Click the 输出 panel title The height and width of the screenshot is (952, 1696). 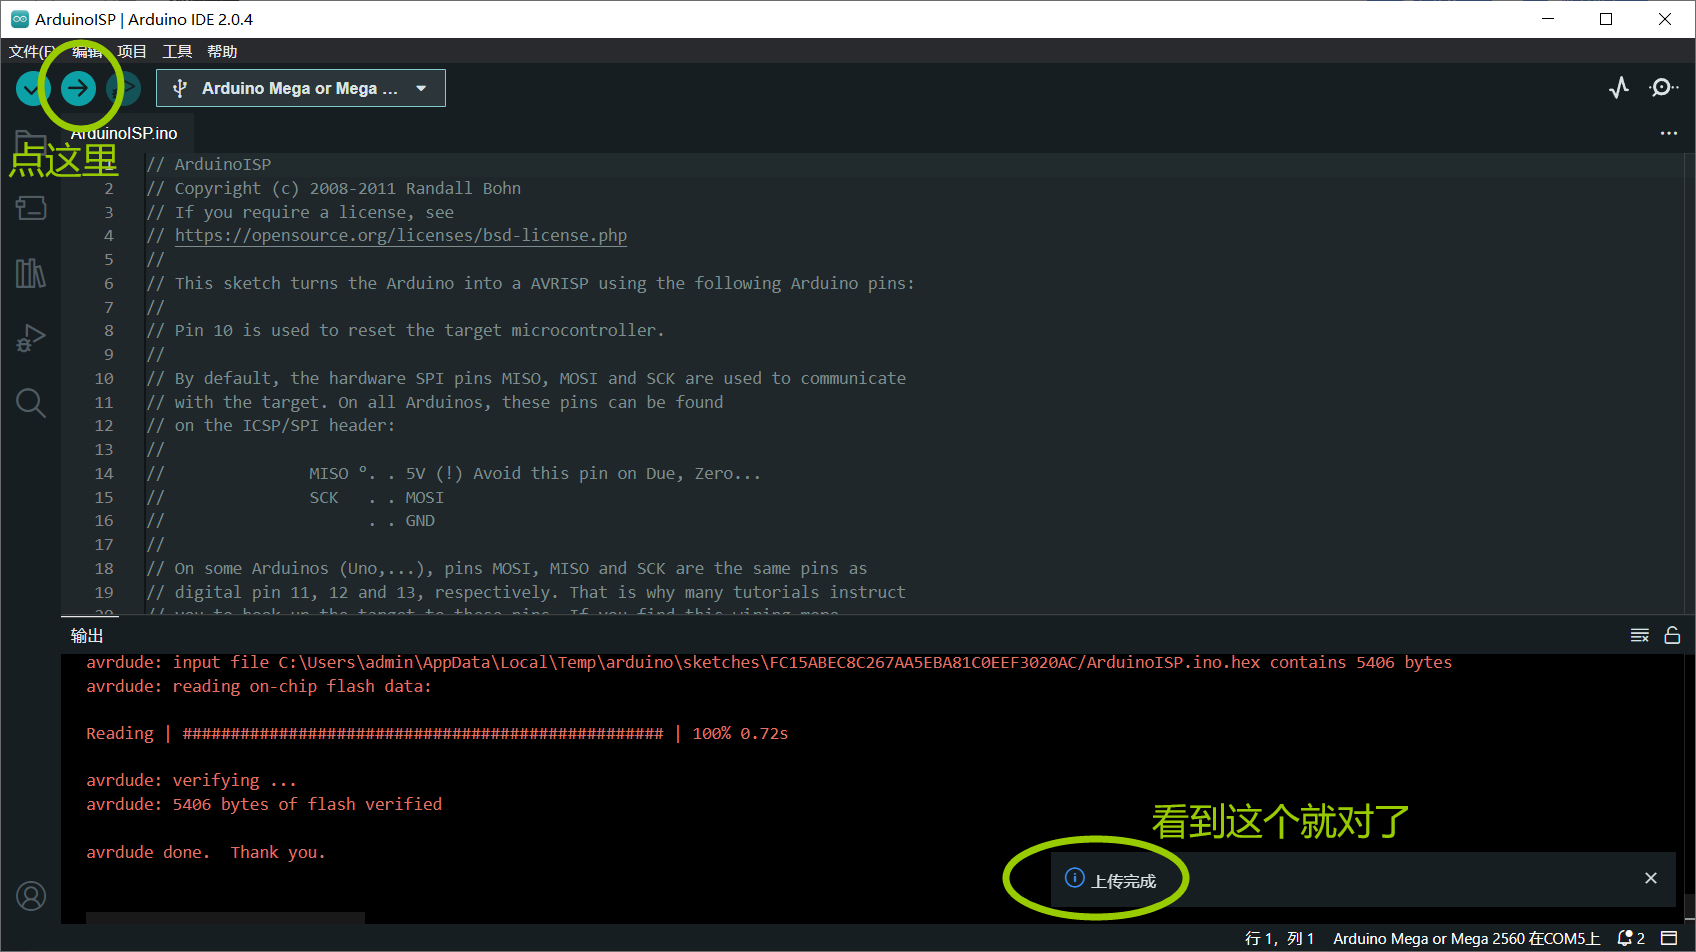pos(87,635)
